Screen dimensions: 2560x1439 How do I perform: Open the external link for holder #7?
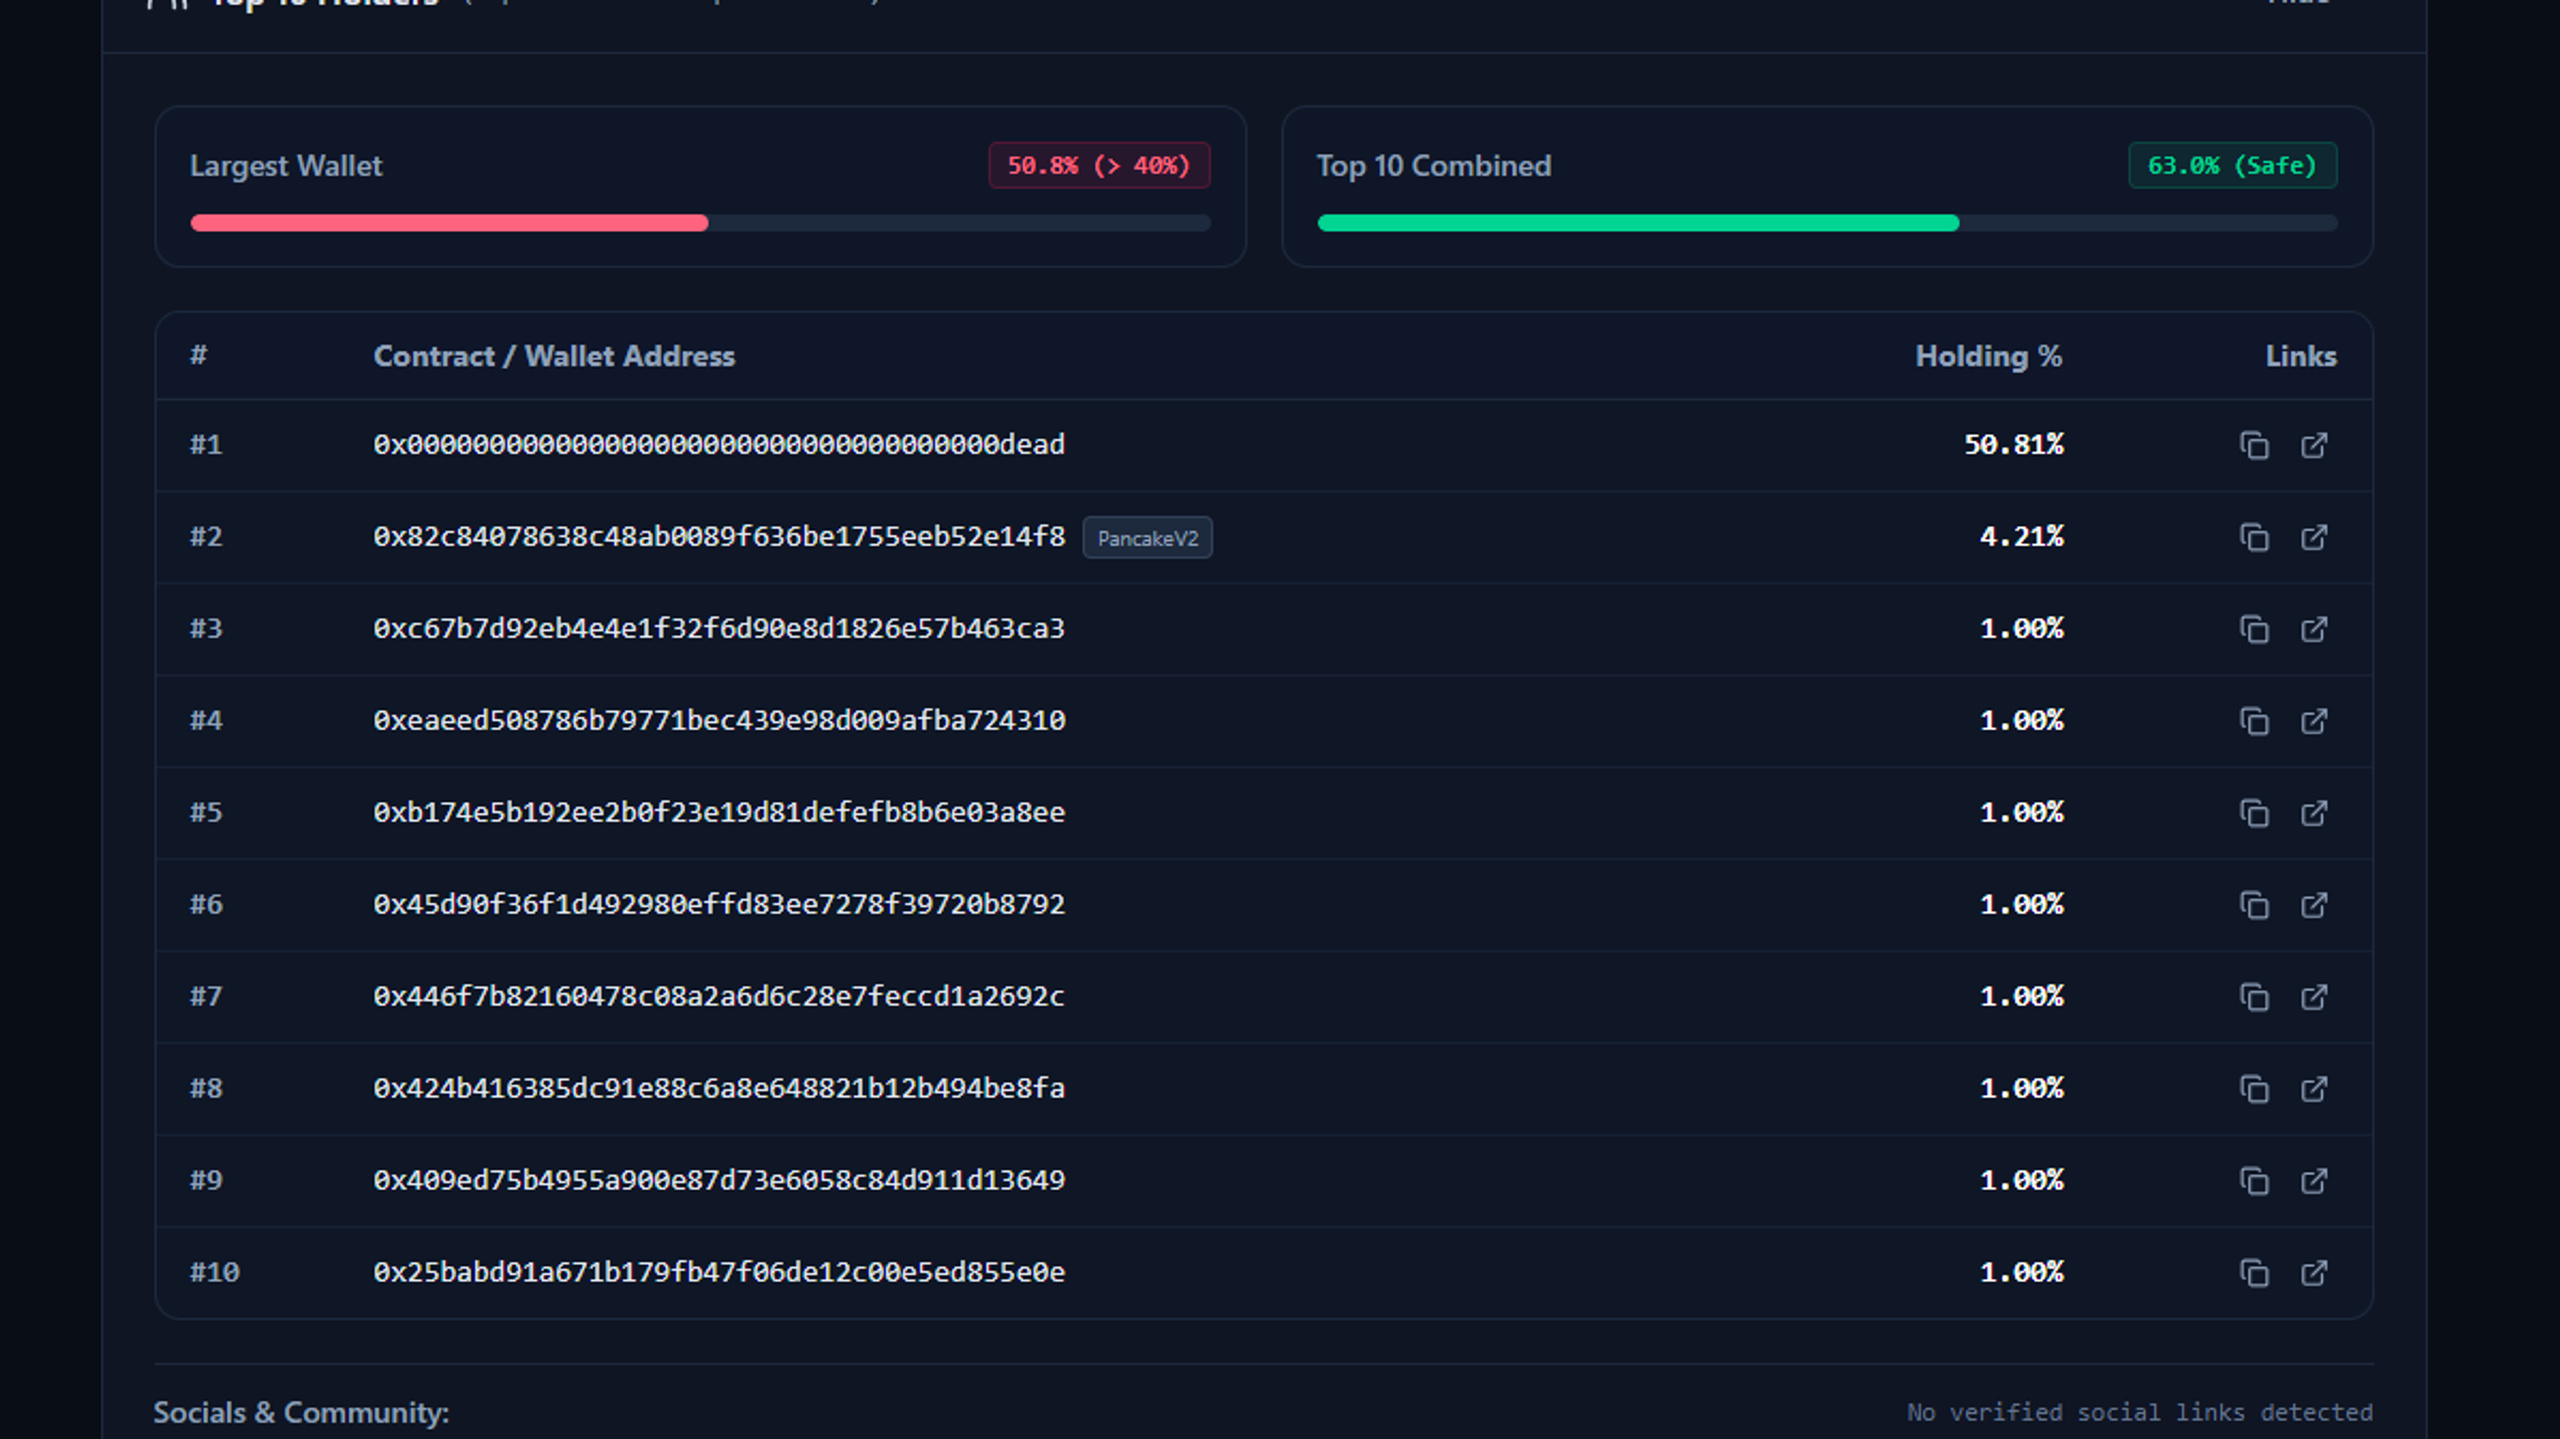(2314, 997)
